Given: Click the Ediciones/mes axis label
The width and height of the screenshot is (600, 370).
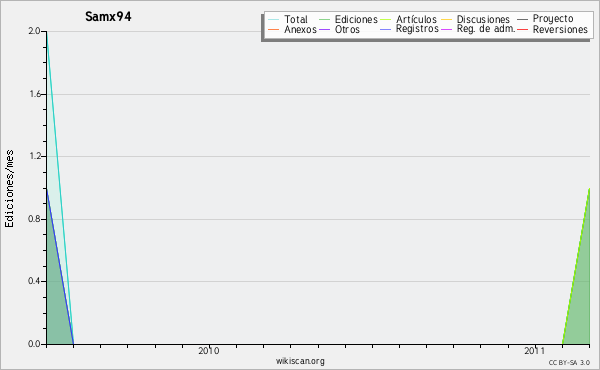Looking at the screenshot, I should click(x=9, y=188).
